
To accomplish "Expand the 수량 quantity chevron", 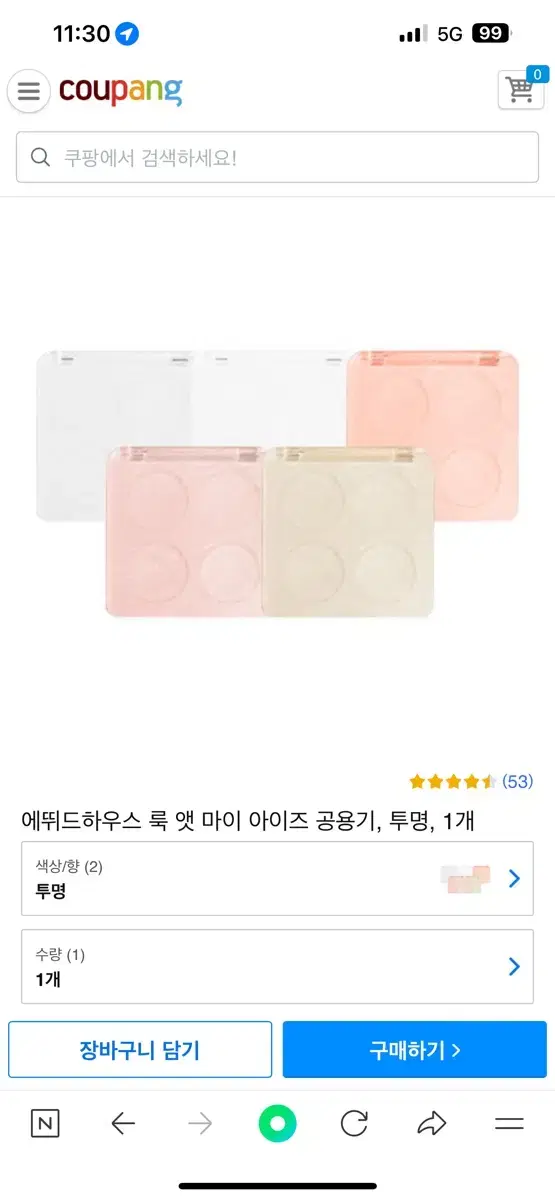I will tap(514, 966).
